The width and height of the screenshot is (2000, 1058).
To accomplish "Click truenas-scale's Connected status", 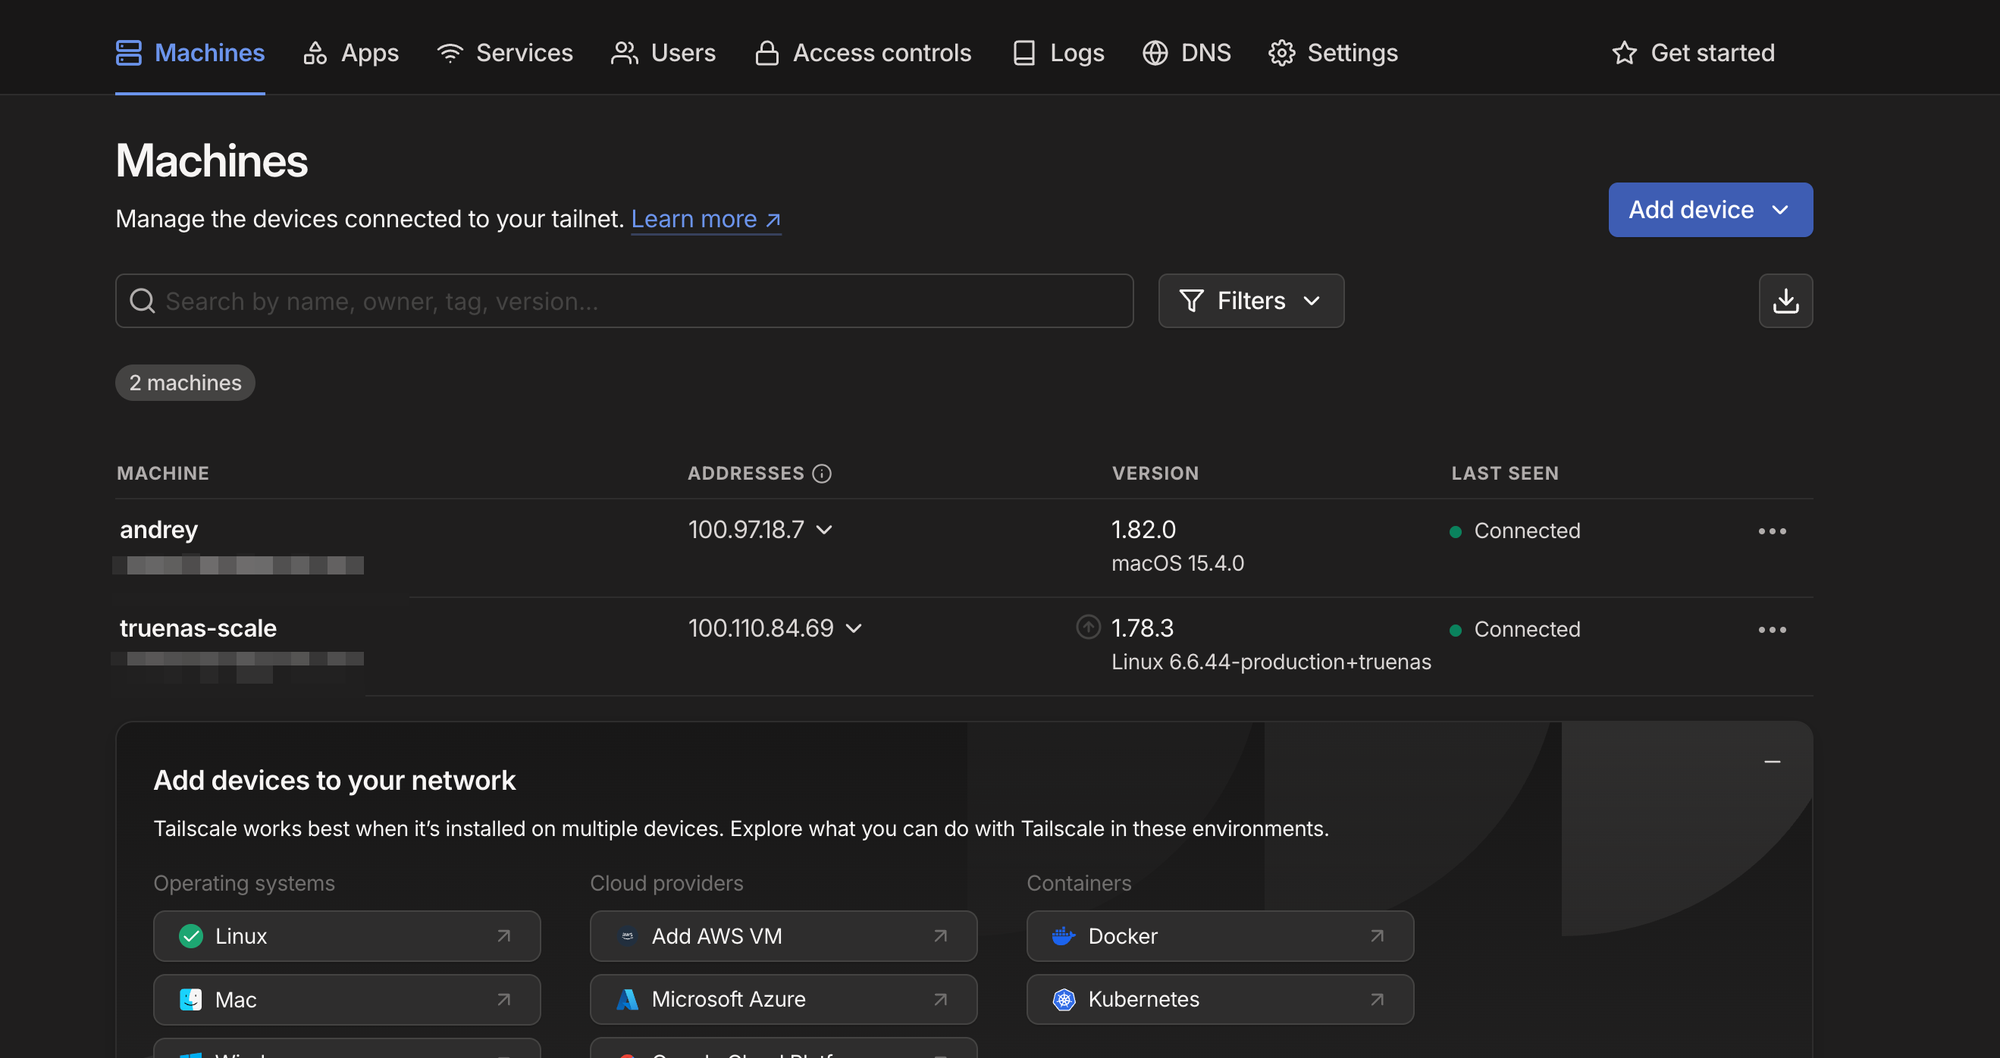I will coord(1515,630).
